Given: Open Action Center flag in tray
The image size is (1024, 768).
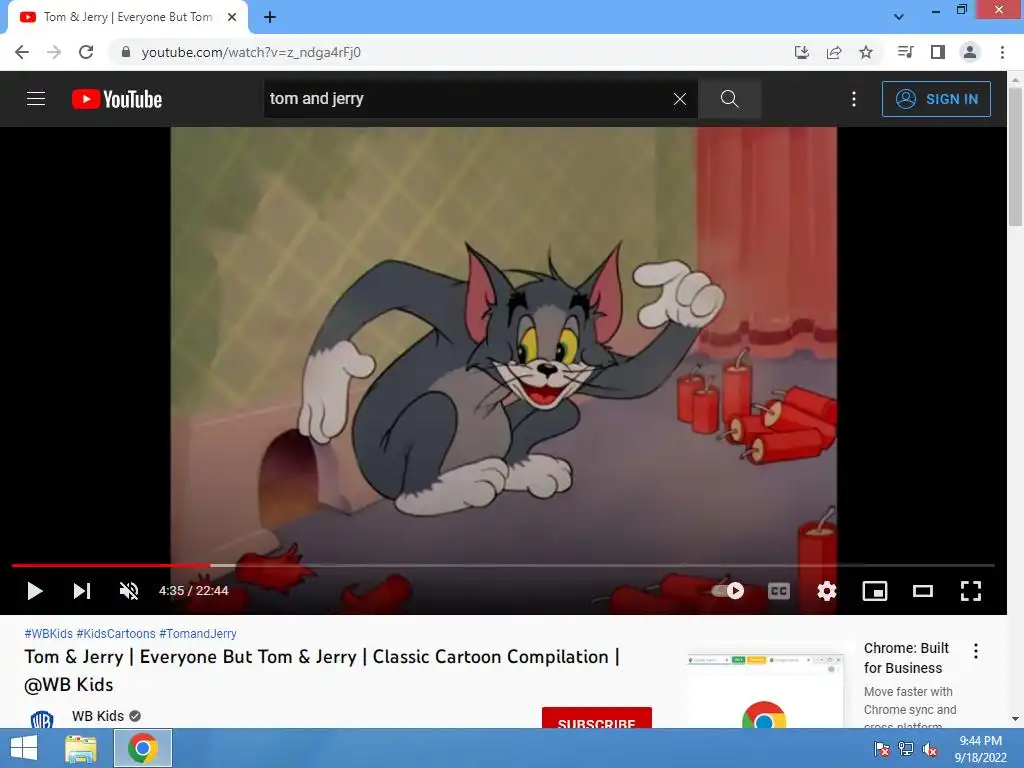Looking at the screenshot, I should point(881,749).
